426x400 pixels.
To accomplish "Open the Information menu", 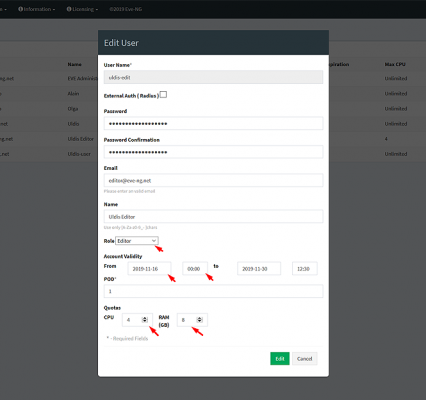I will 37,9.
